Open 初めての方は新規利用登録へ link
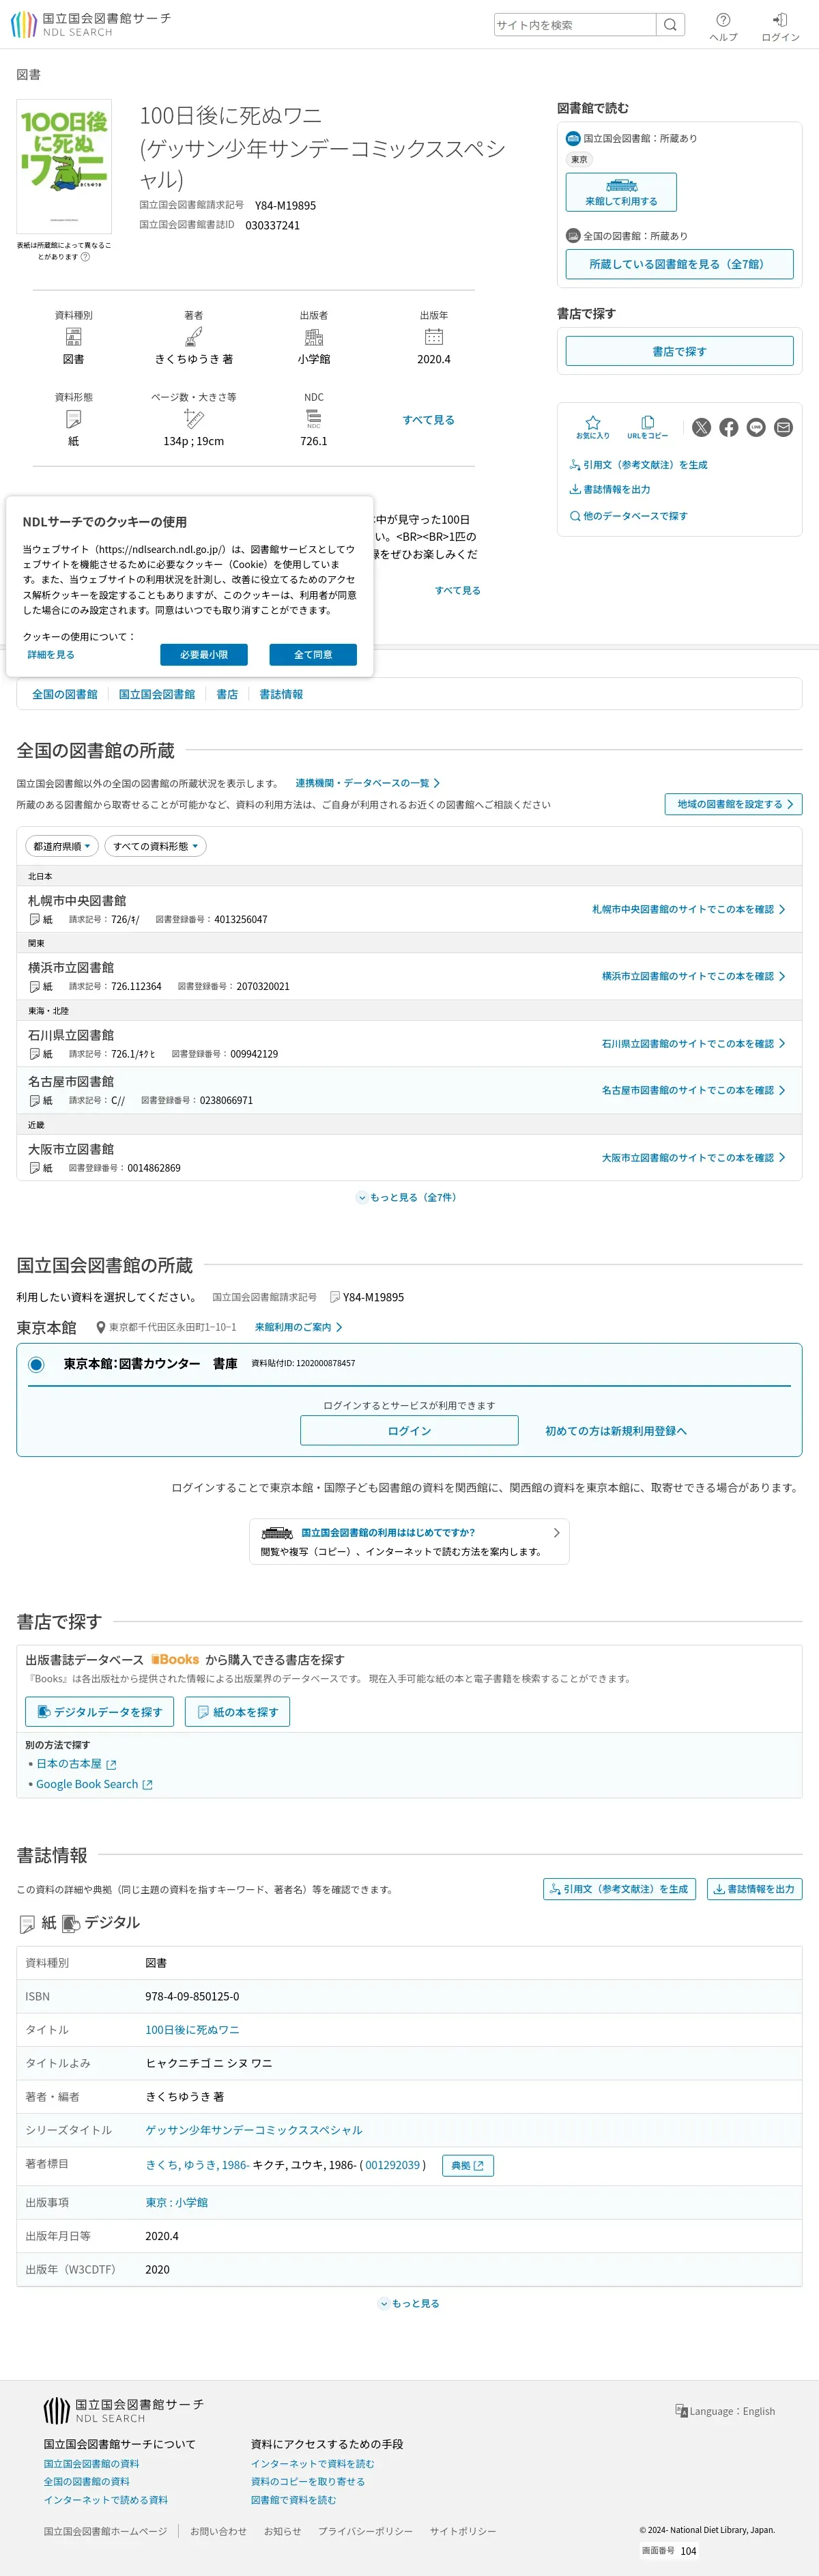 point(616,1430)
